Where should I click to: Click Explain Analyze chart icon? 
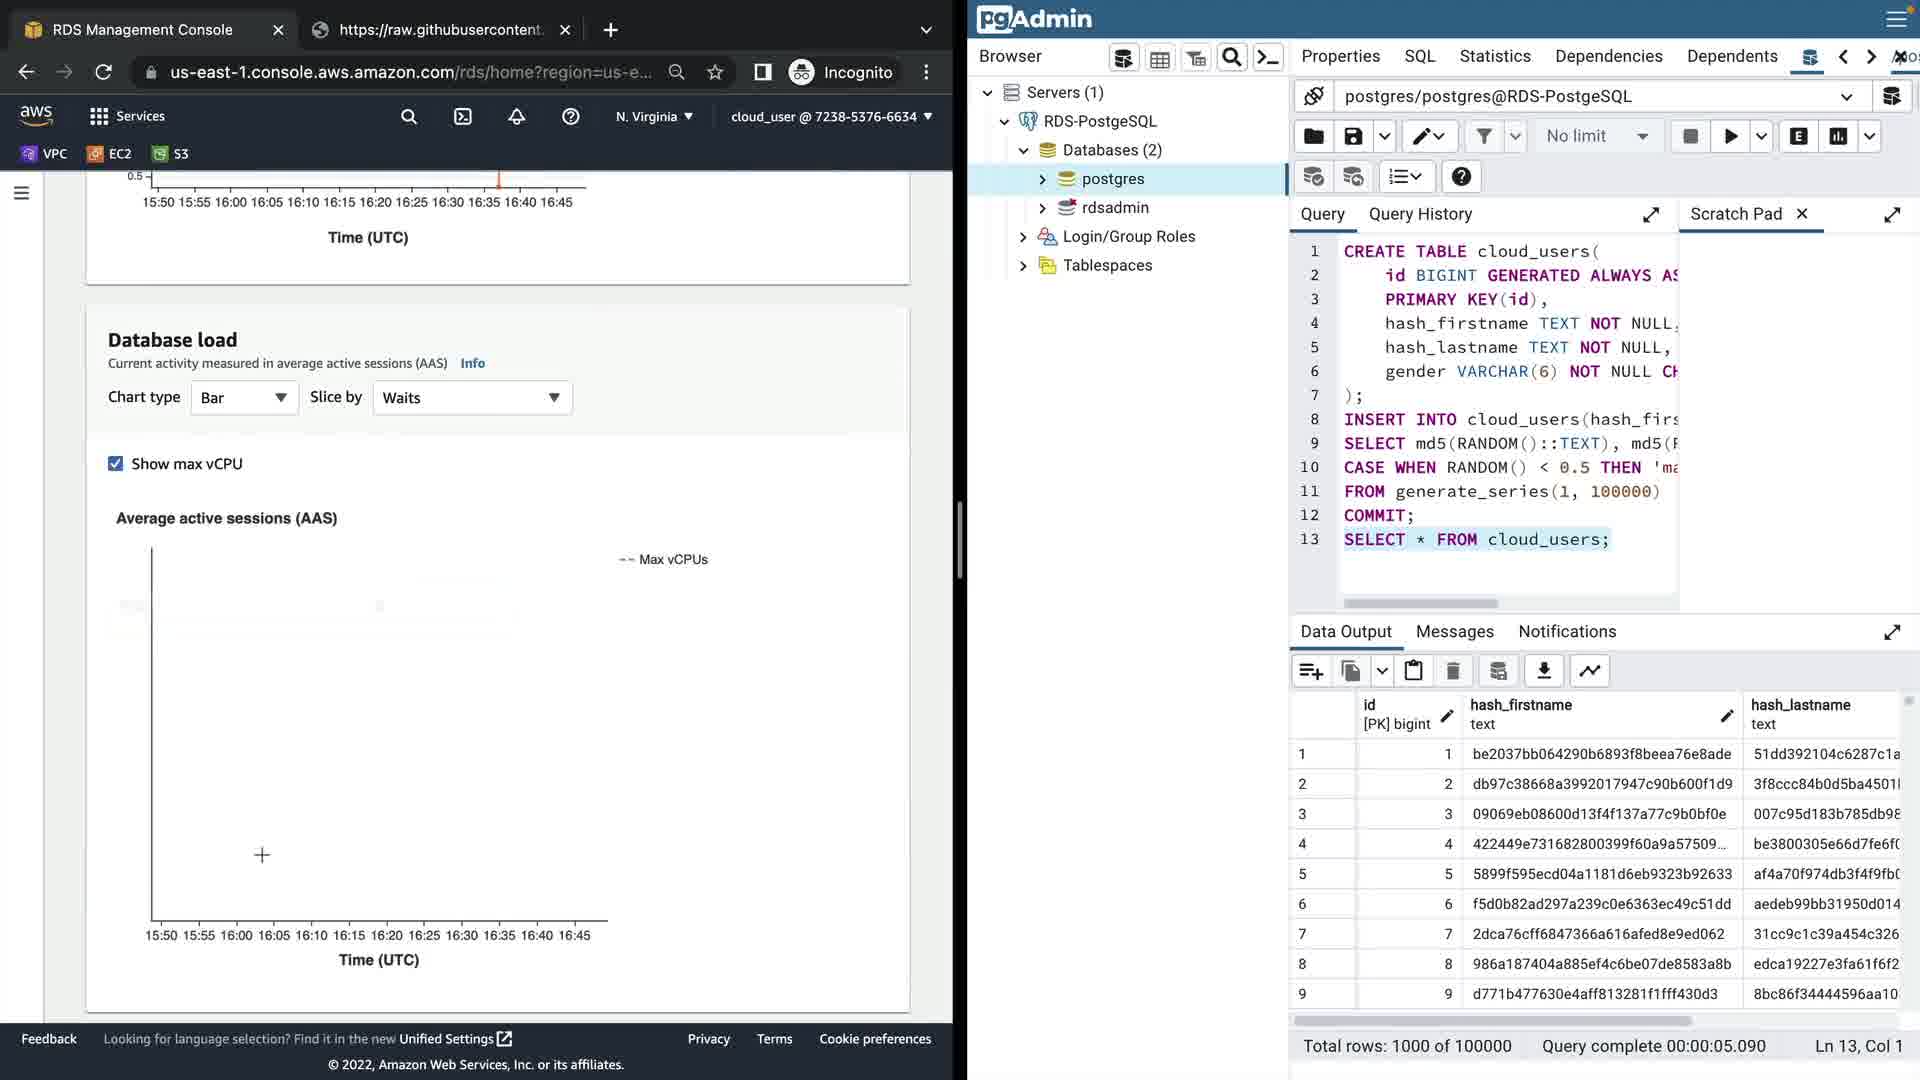[1838, 136]
